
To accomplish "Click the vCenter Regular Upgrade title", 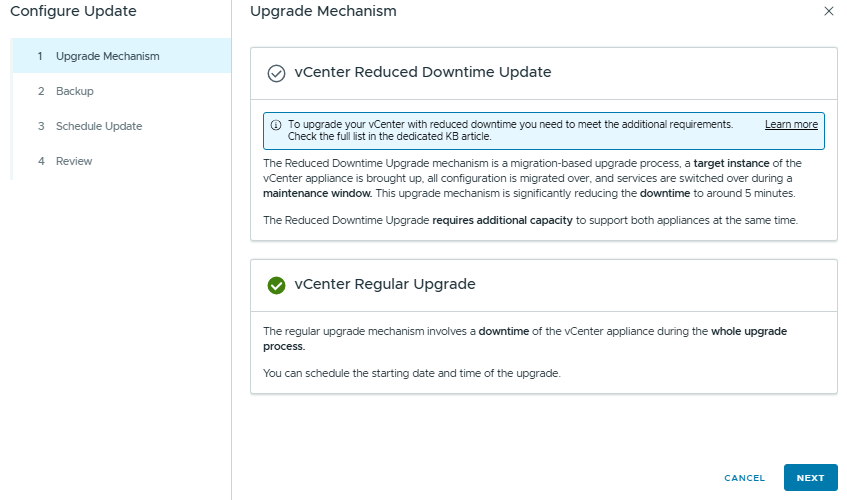I will (385, 285).
